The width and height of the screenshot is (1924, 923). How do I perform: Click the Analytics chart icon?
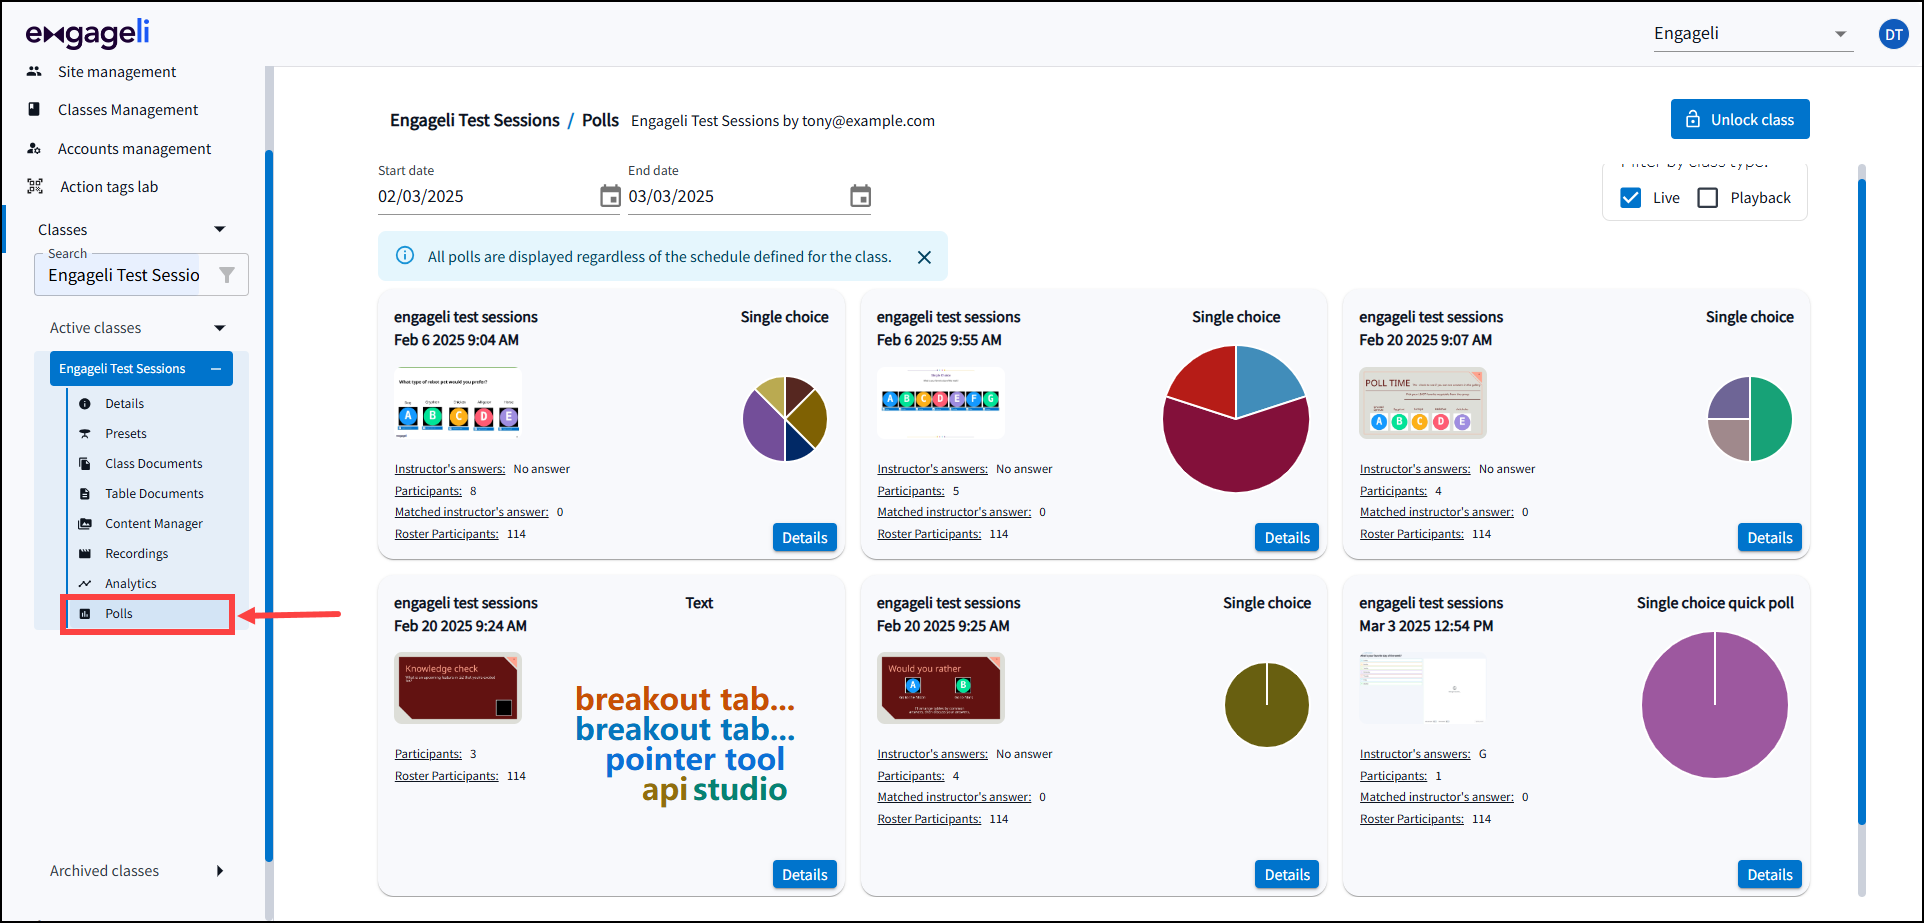pyautogui.click(x=85, y=584)
